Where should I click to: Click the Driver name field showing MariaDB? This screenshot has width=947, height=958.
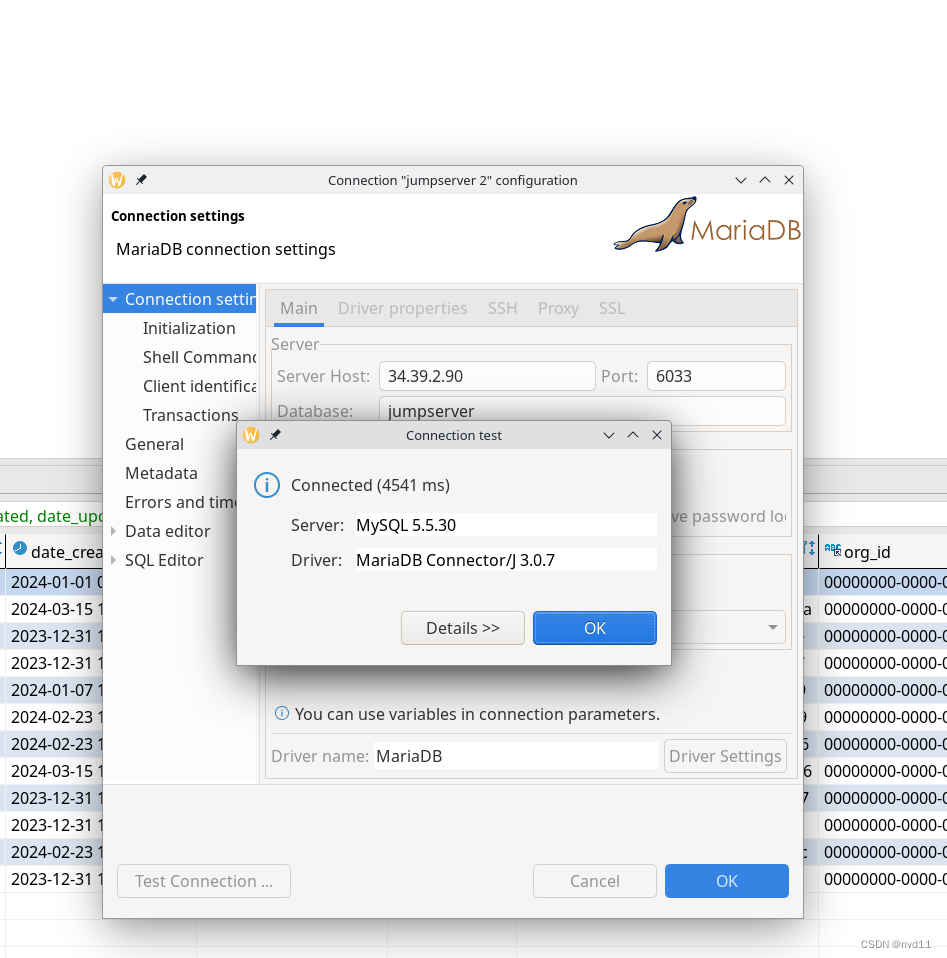coord(516,756)
